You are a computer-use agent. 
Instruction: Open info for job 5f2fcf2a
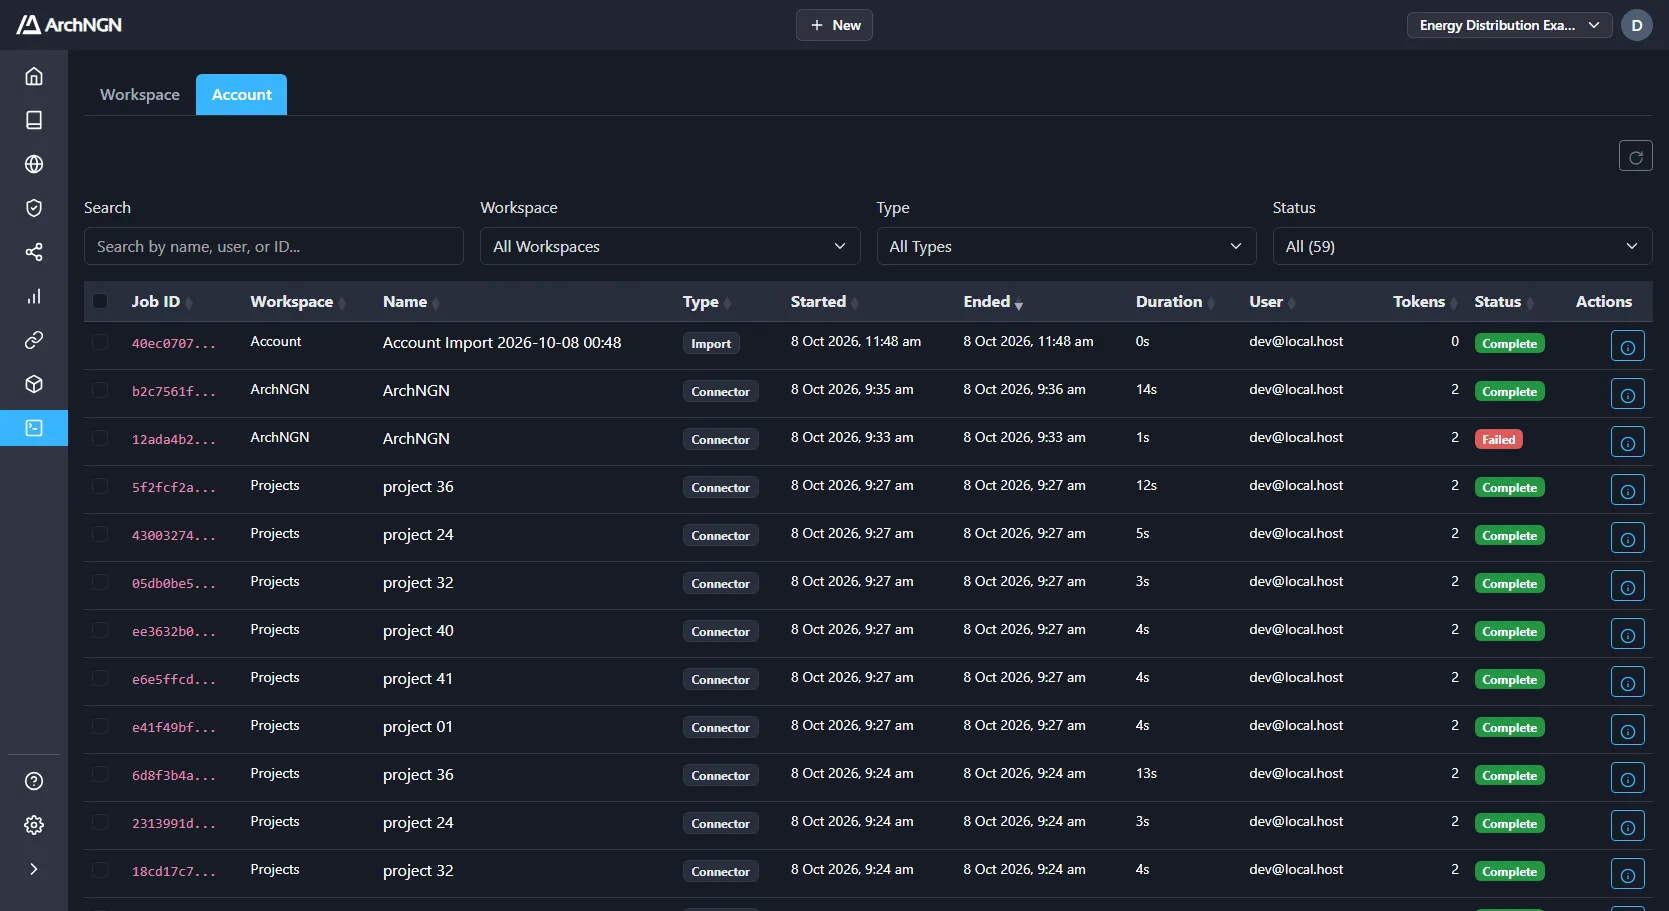click(1628, 490)
